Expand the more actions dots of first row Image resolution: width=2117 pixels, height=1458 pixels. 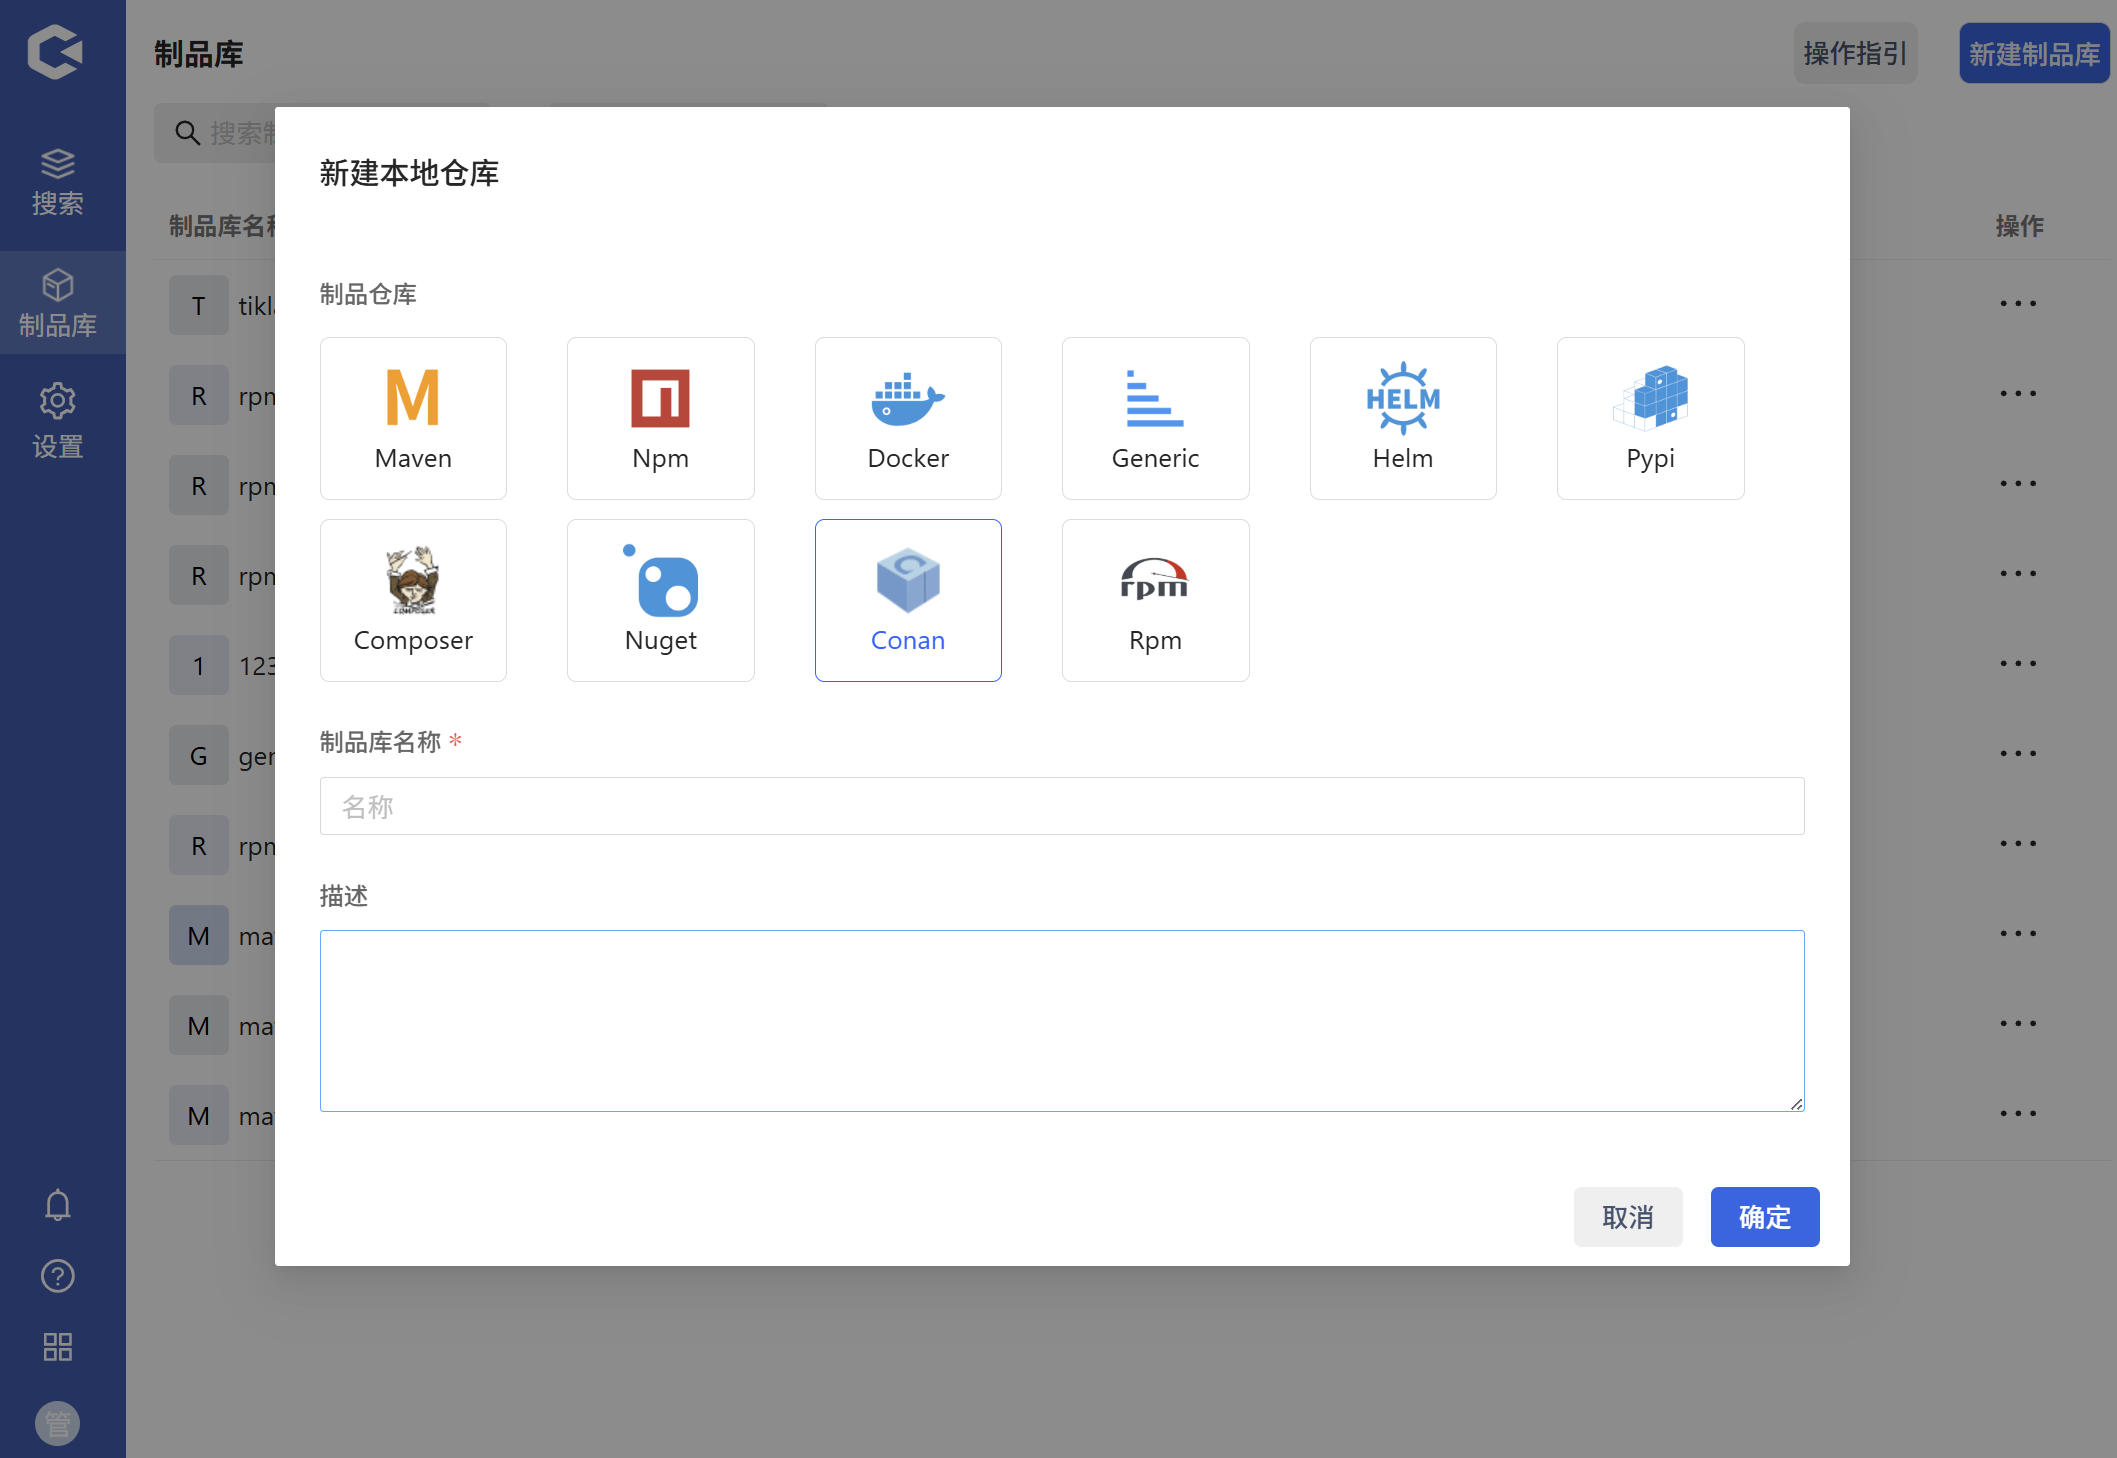tap(2018, 304)
